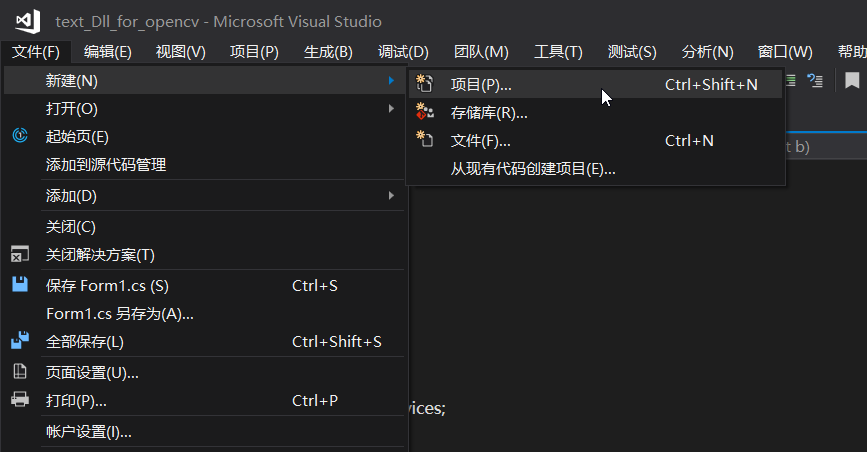Open 页面设置(U)...
This screenshot has width=867, height=452.
point(205,373)
